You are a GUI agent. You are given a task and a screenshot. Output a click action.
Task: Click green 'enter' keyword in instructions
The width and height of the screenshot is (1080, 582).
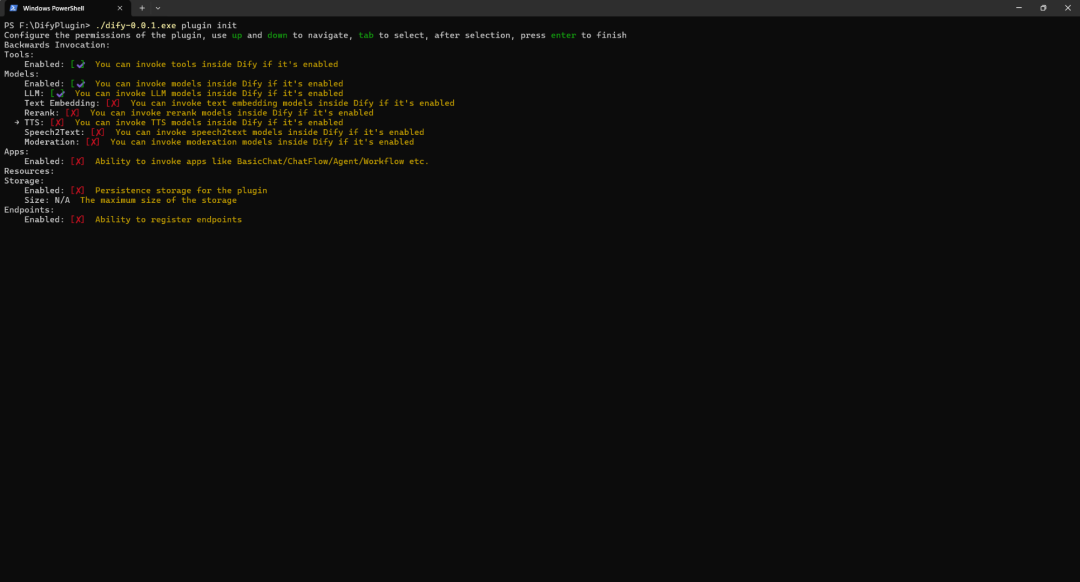563,35
